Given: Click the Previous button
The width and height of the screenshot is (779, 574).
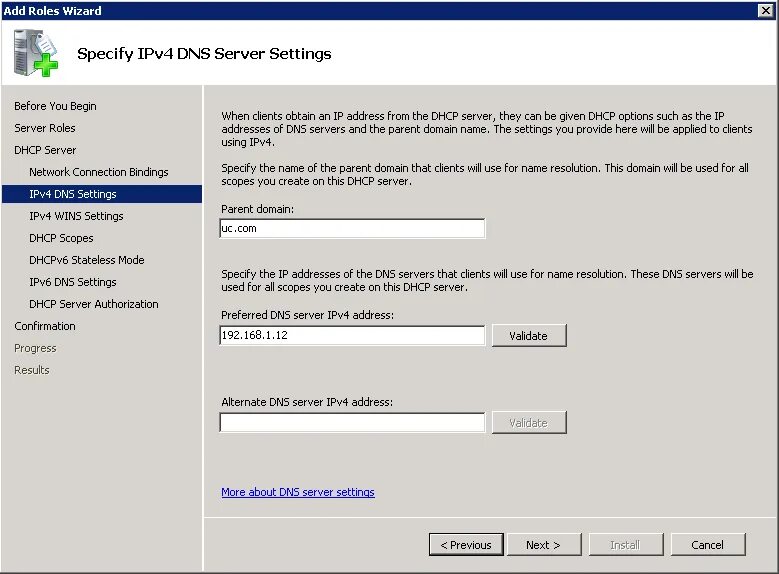Looking at the screenshot, I should click(x=466, y=545).
